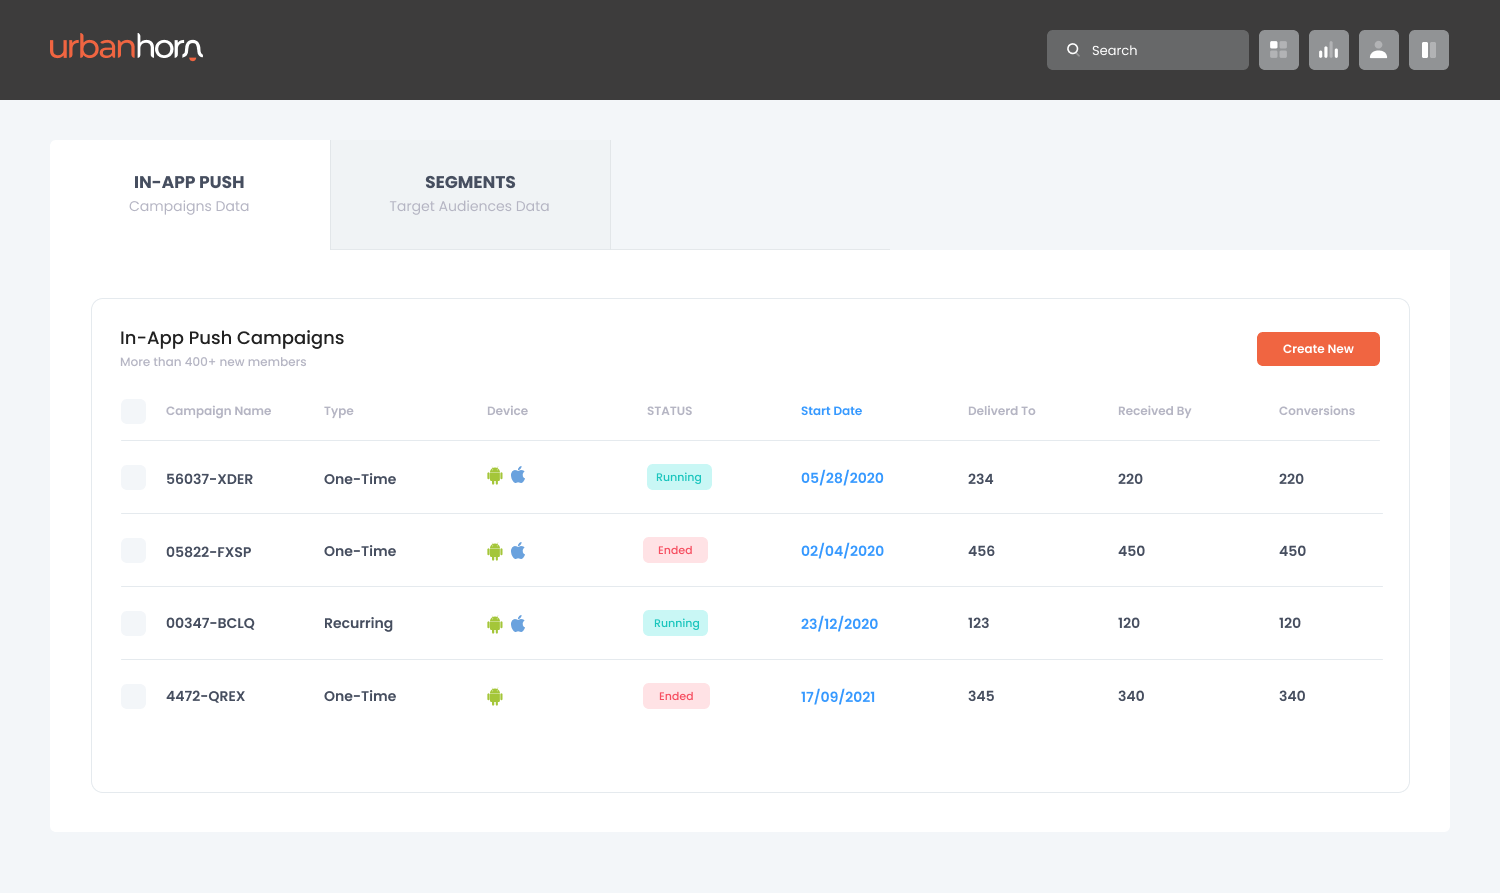This screenshot has height=893, width=1500.
Task: Check the select-all checkbox in table header
Action: click(133, 411)
